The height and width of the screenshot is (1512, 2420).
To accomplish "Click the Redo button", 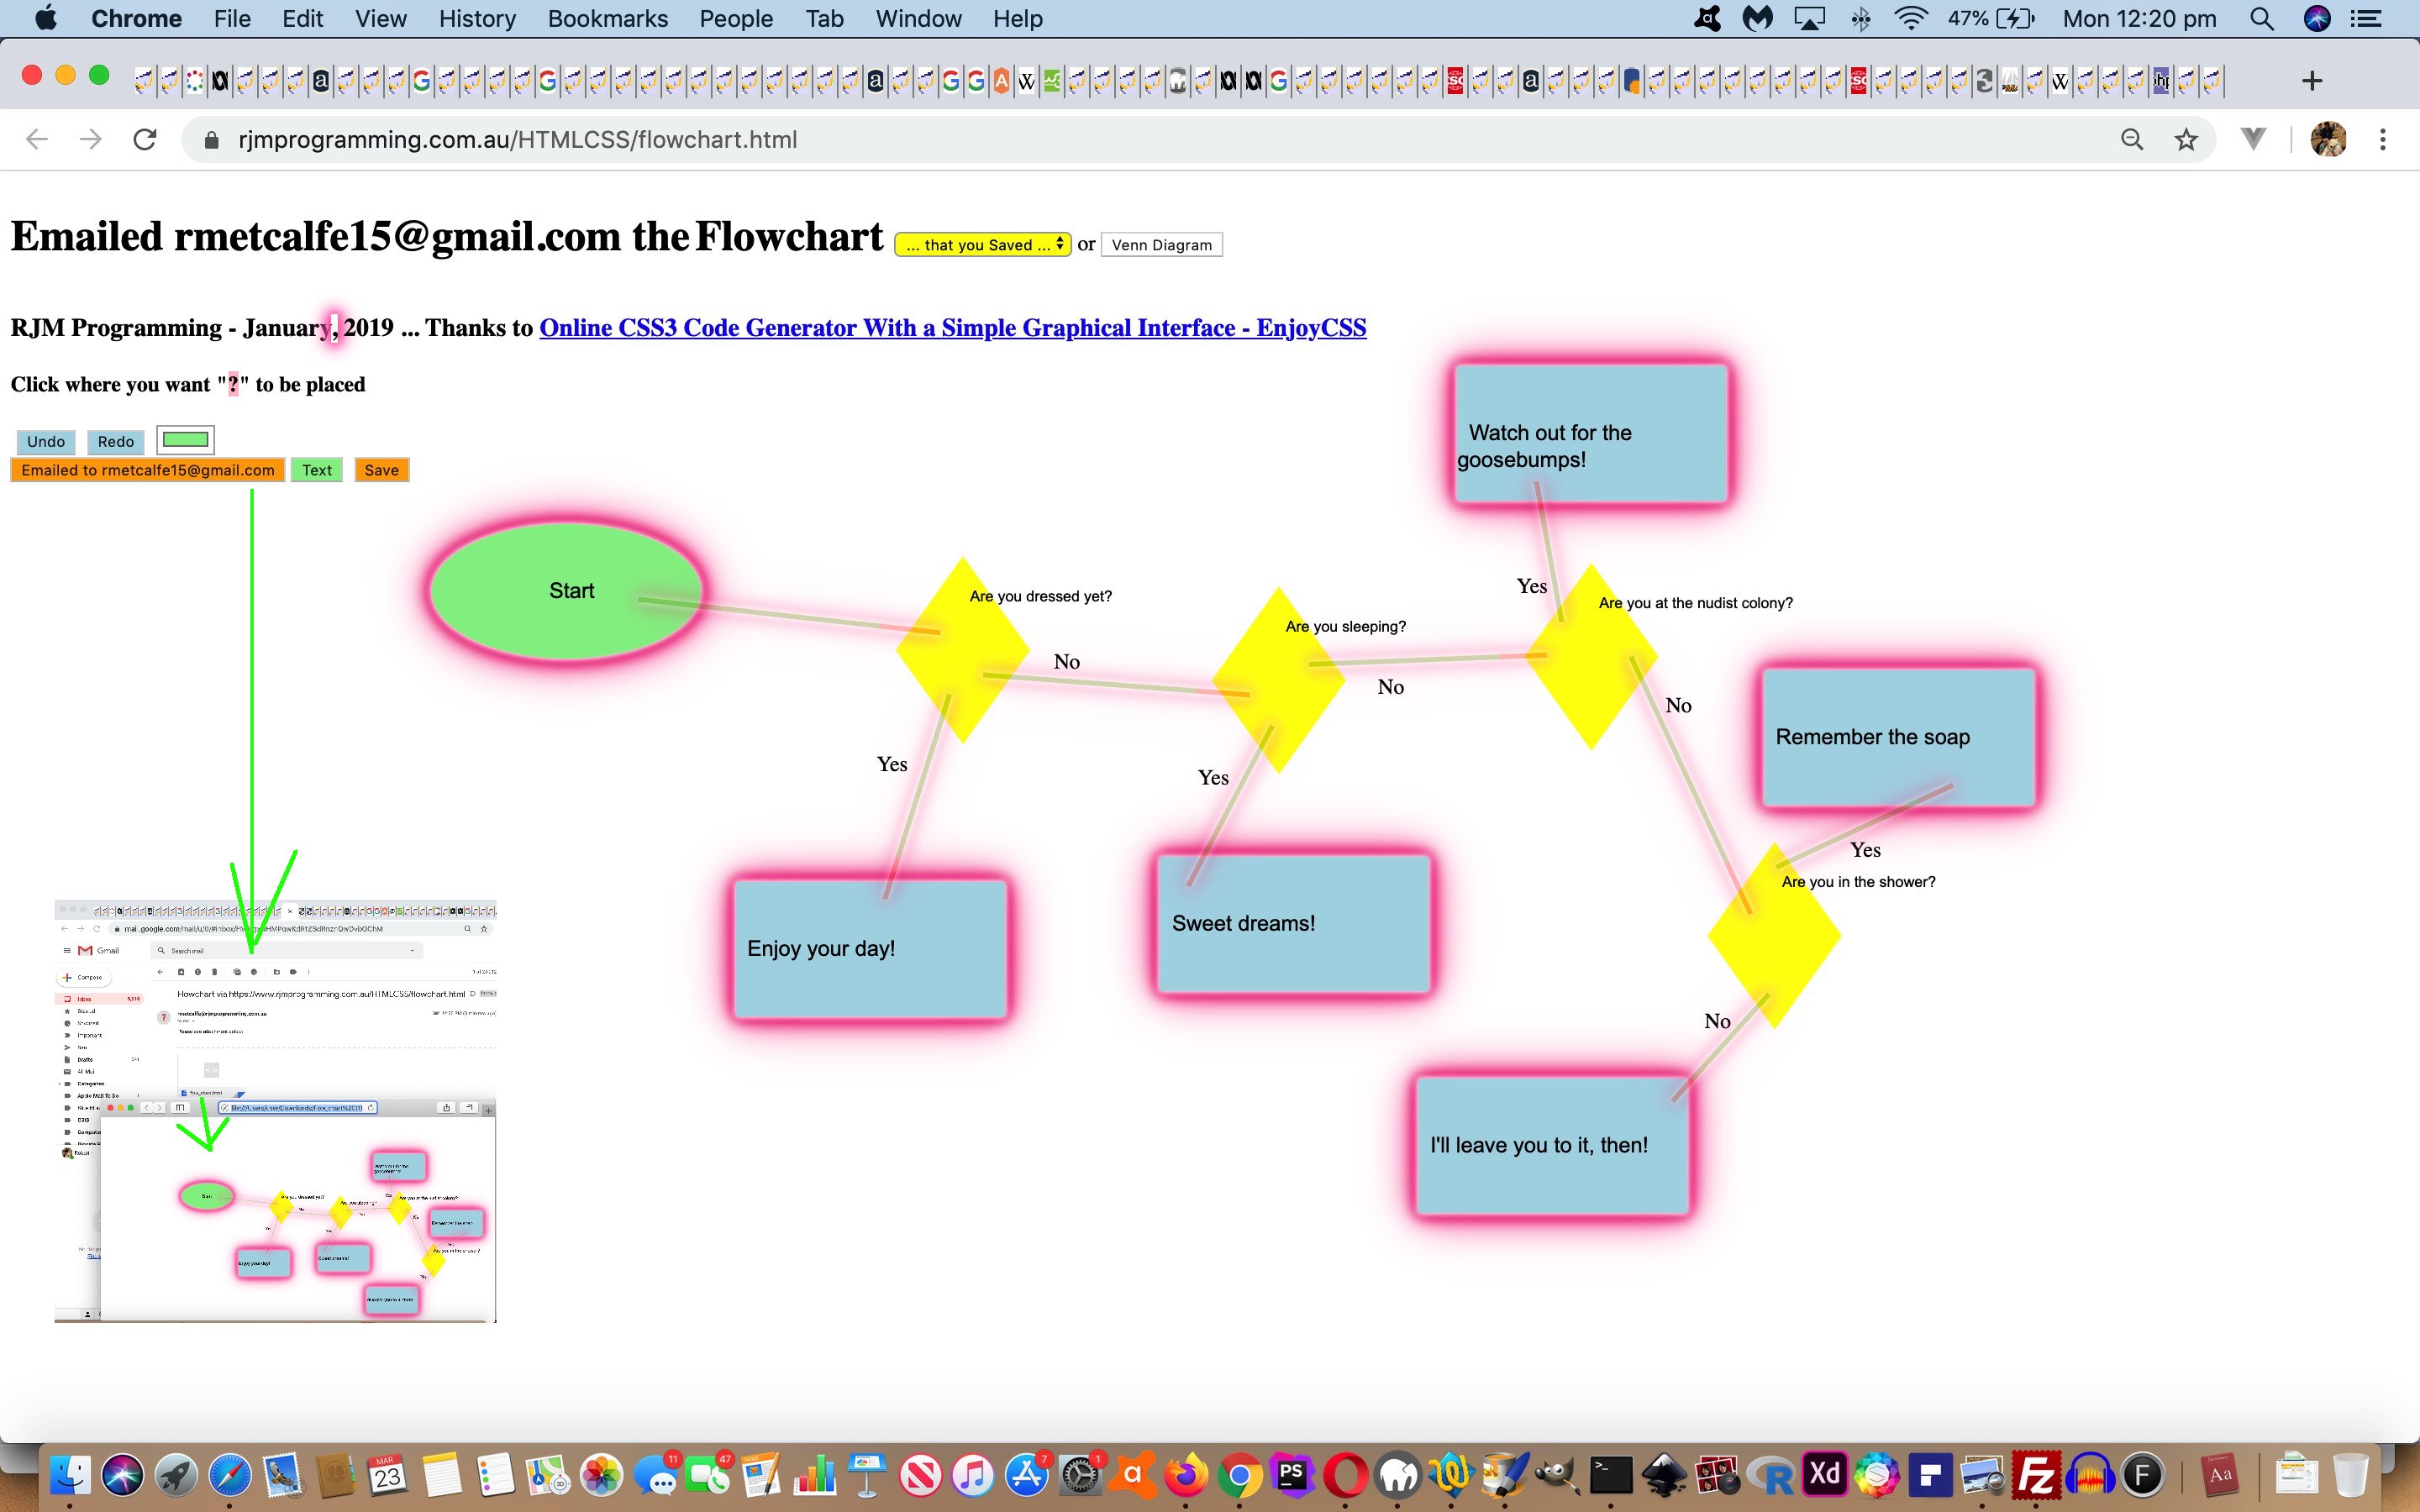I will click(115, 439).
